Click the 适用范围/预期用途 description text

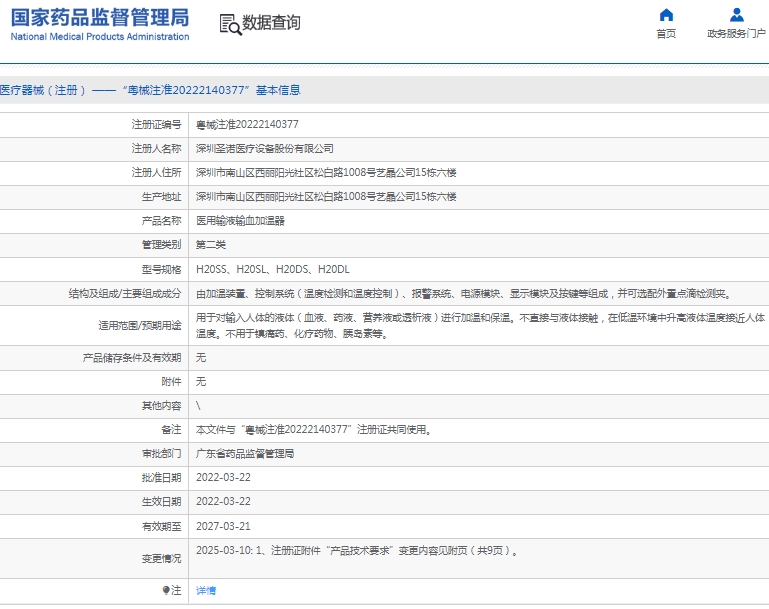click(x=481, y=326)
